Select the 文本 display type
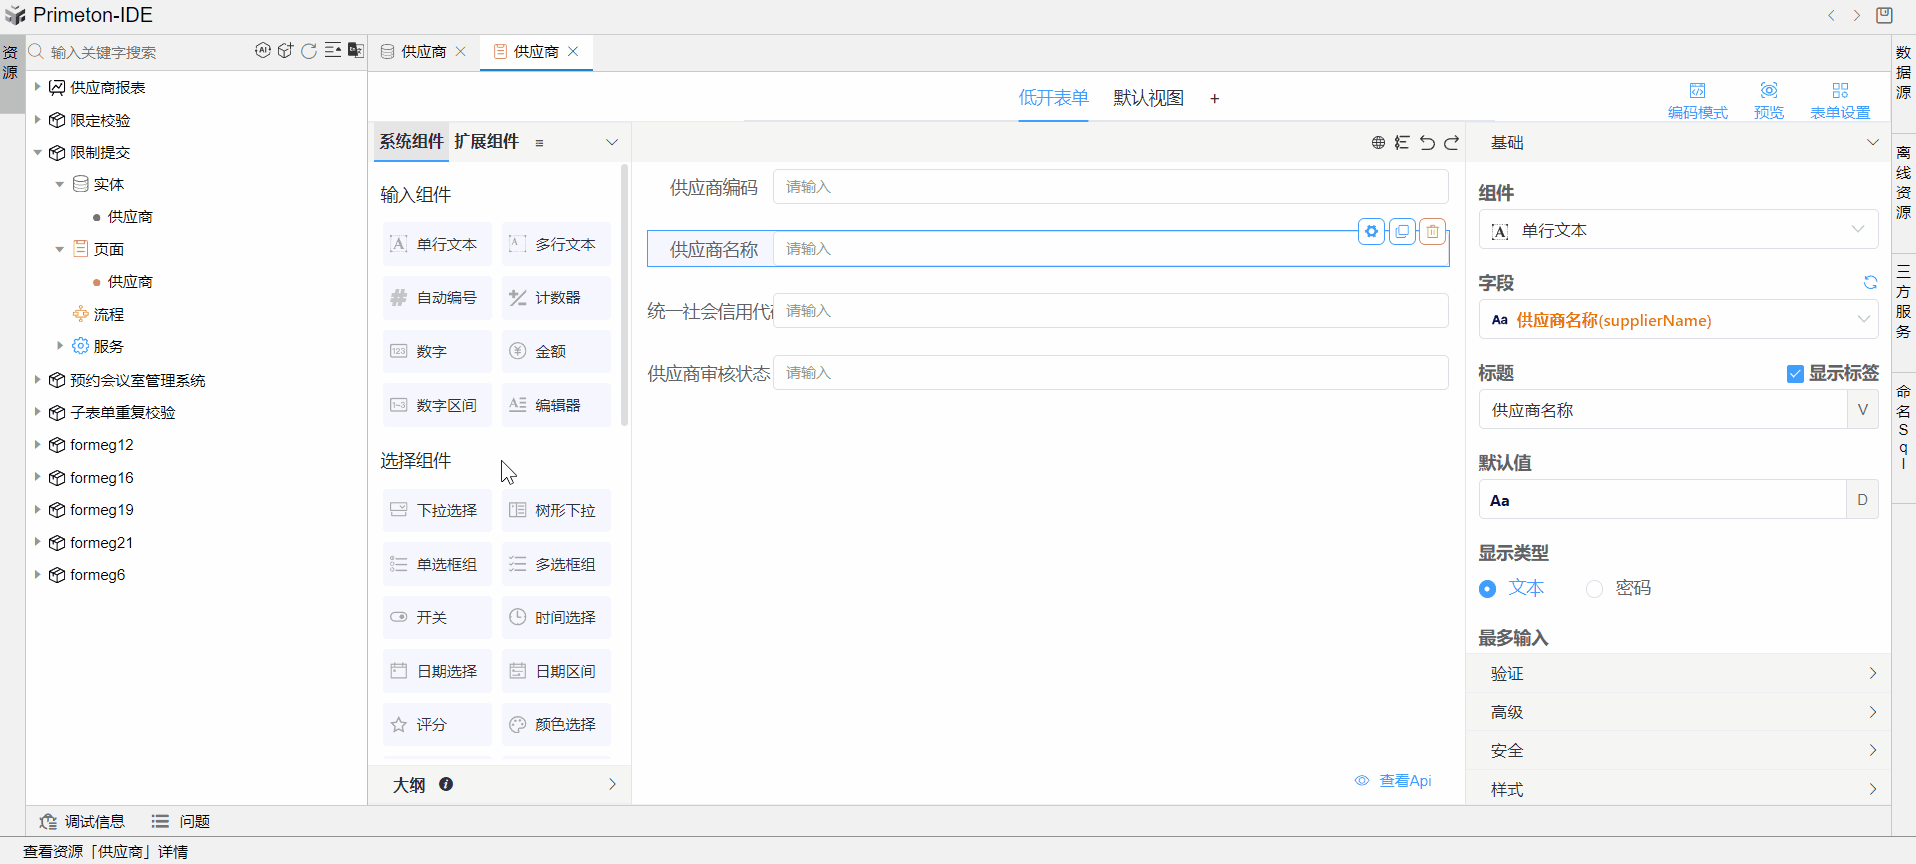The image size is (1916, 864). click(1488, 589)
